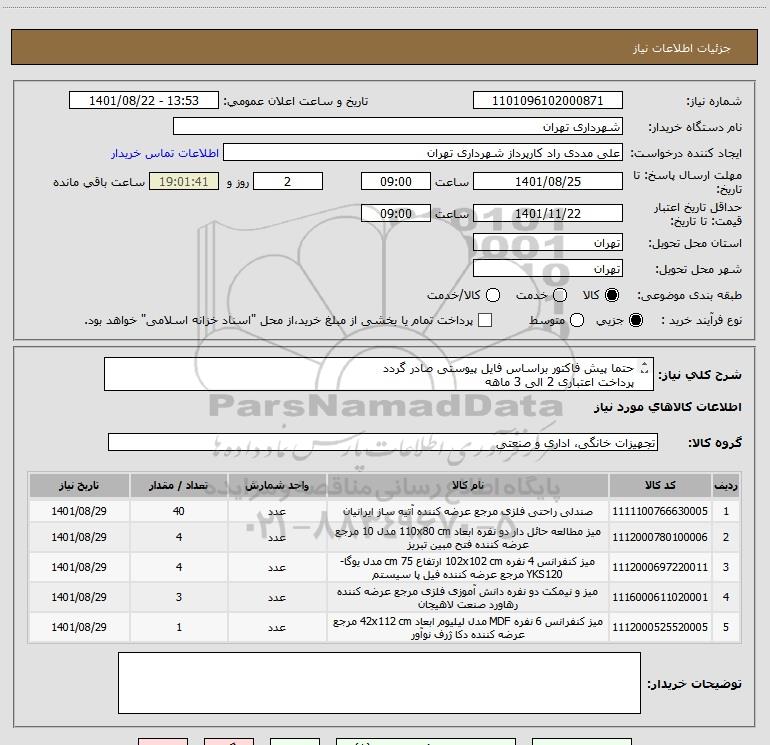
Task: Click the item name میز کنفرانس 4 نفره
Action: (x=468, y=568)
